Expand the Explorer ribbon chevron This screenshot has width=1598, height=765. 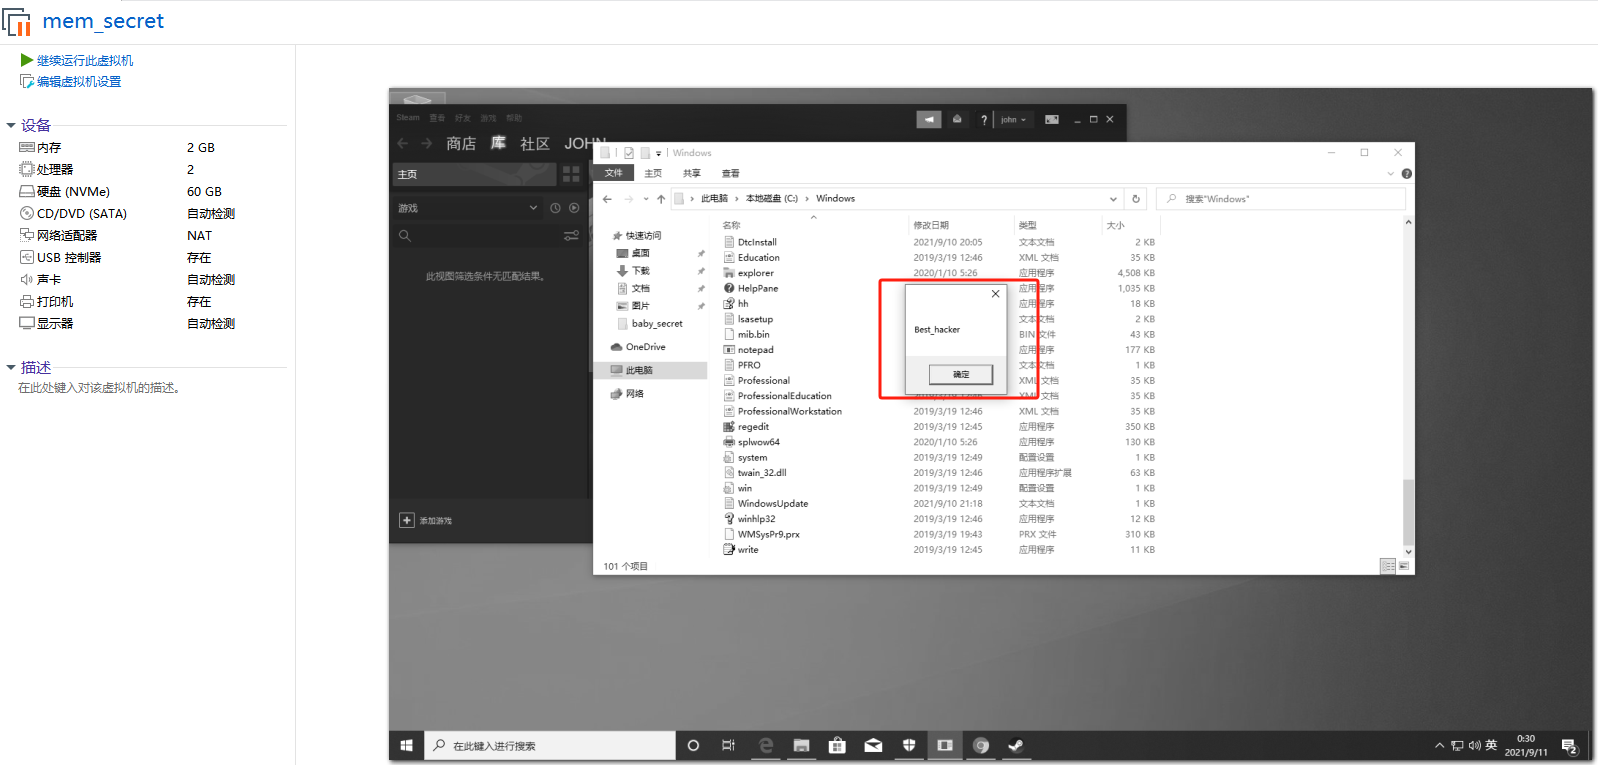click(1390, 174)
